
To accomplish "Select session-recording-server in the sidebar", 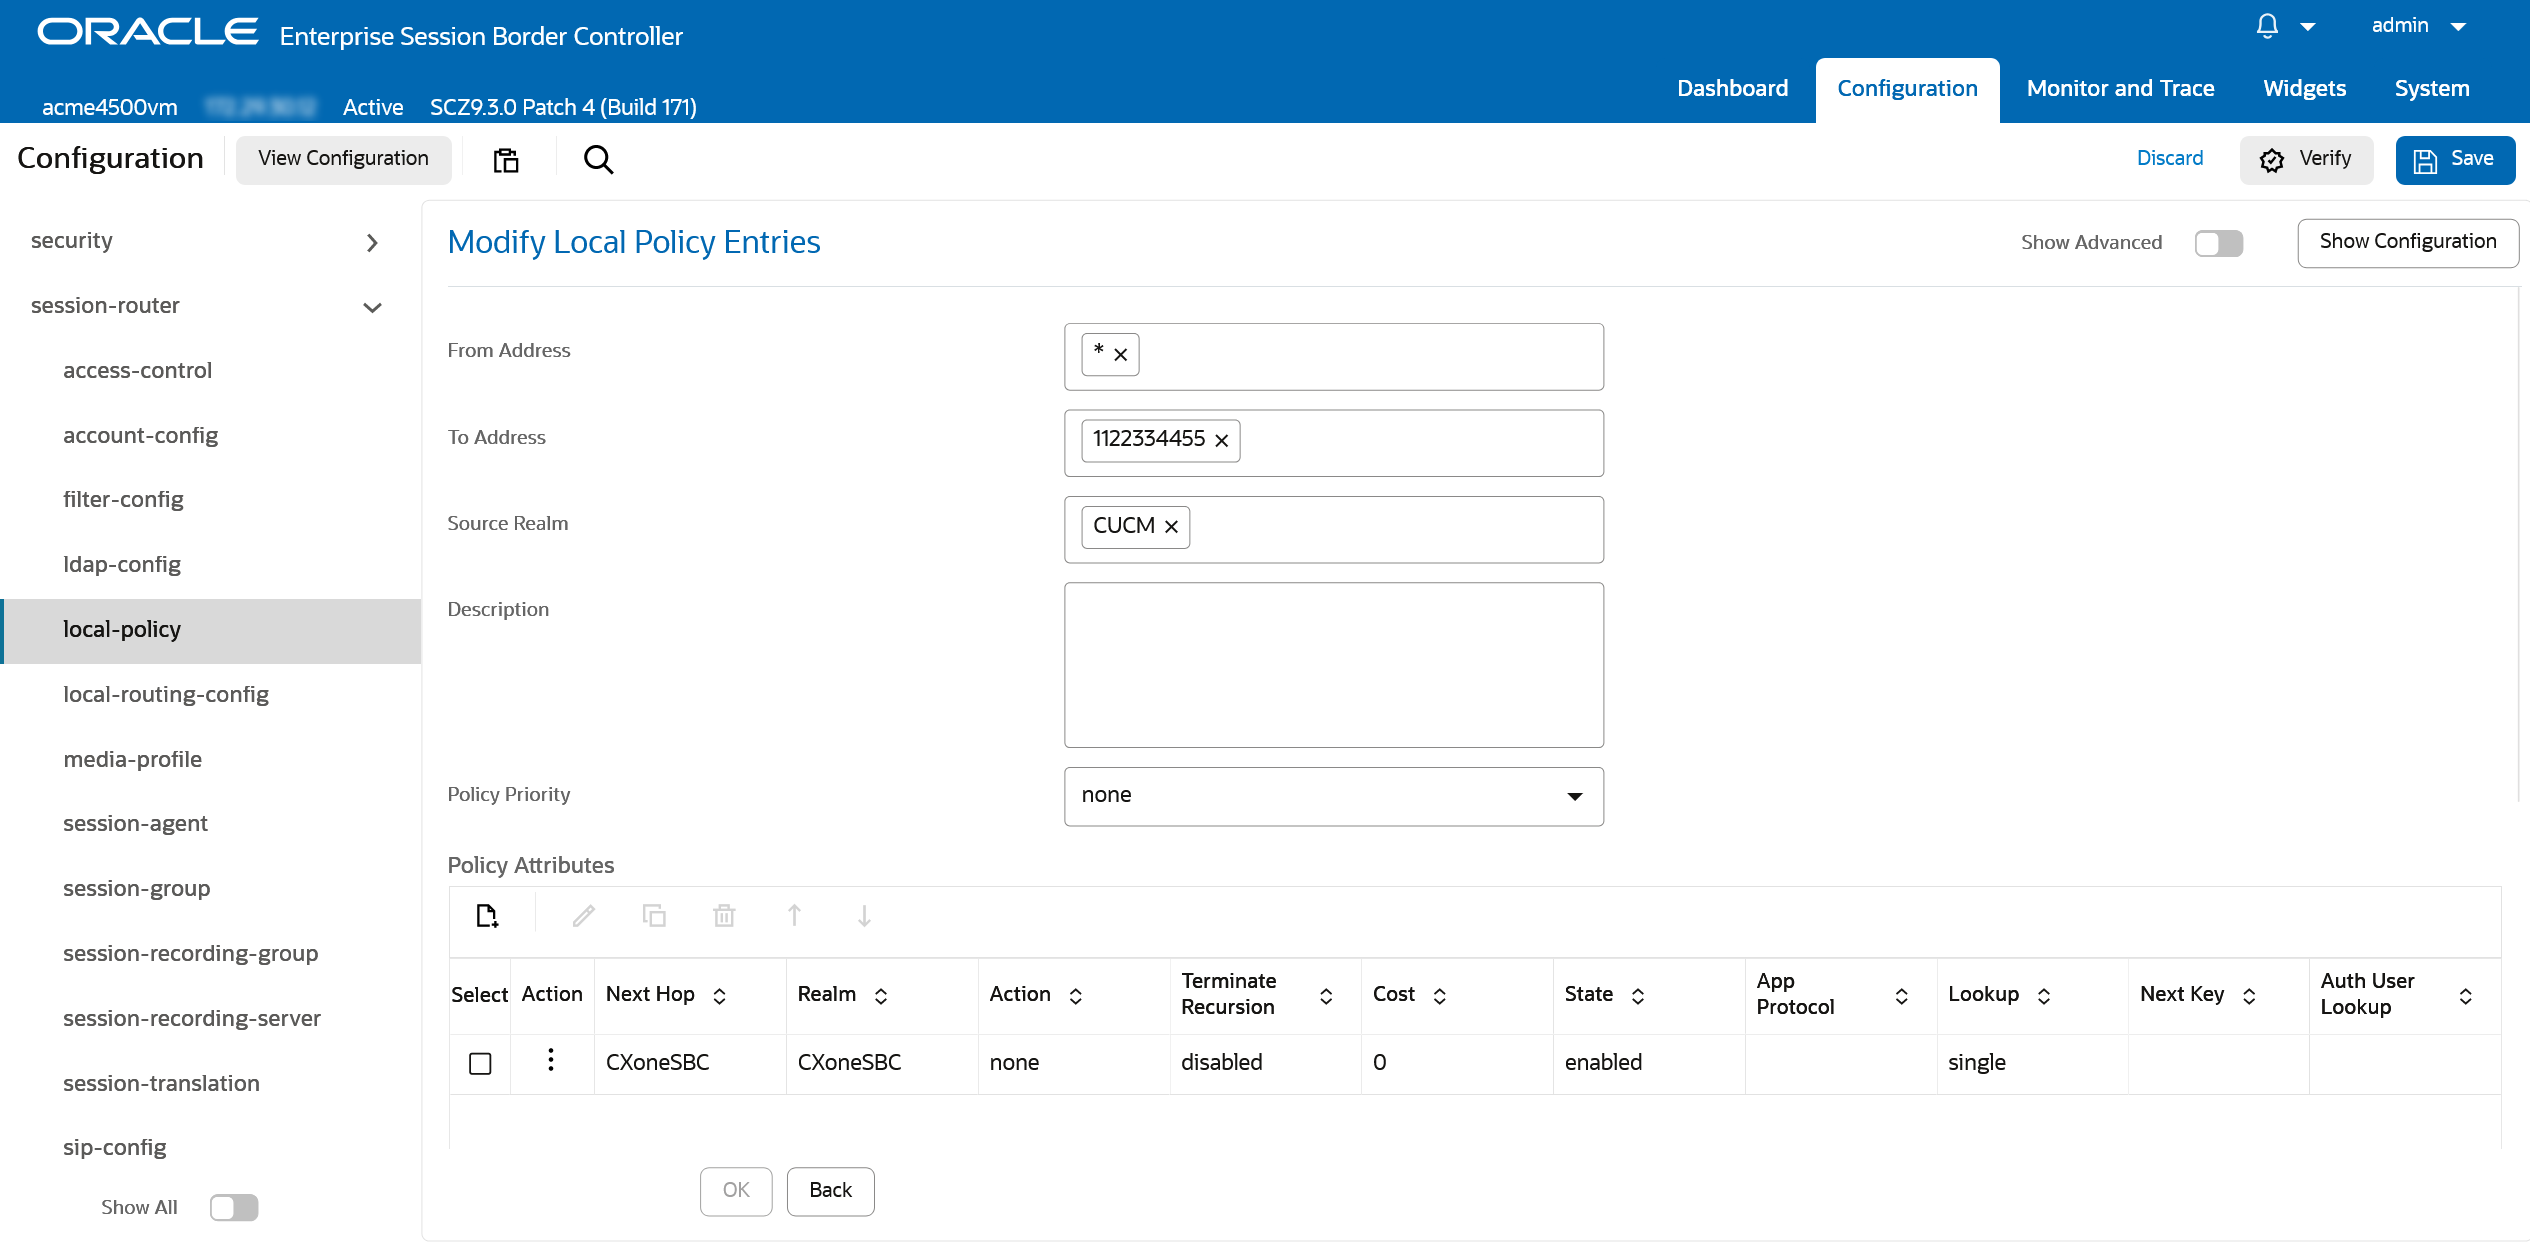I will pyautogui.click(x=192, y=1019).
